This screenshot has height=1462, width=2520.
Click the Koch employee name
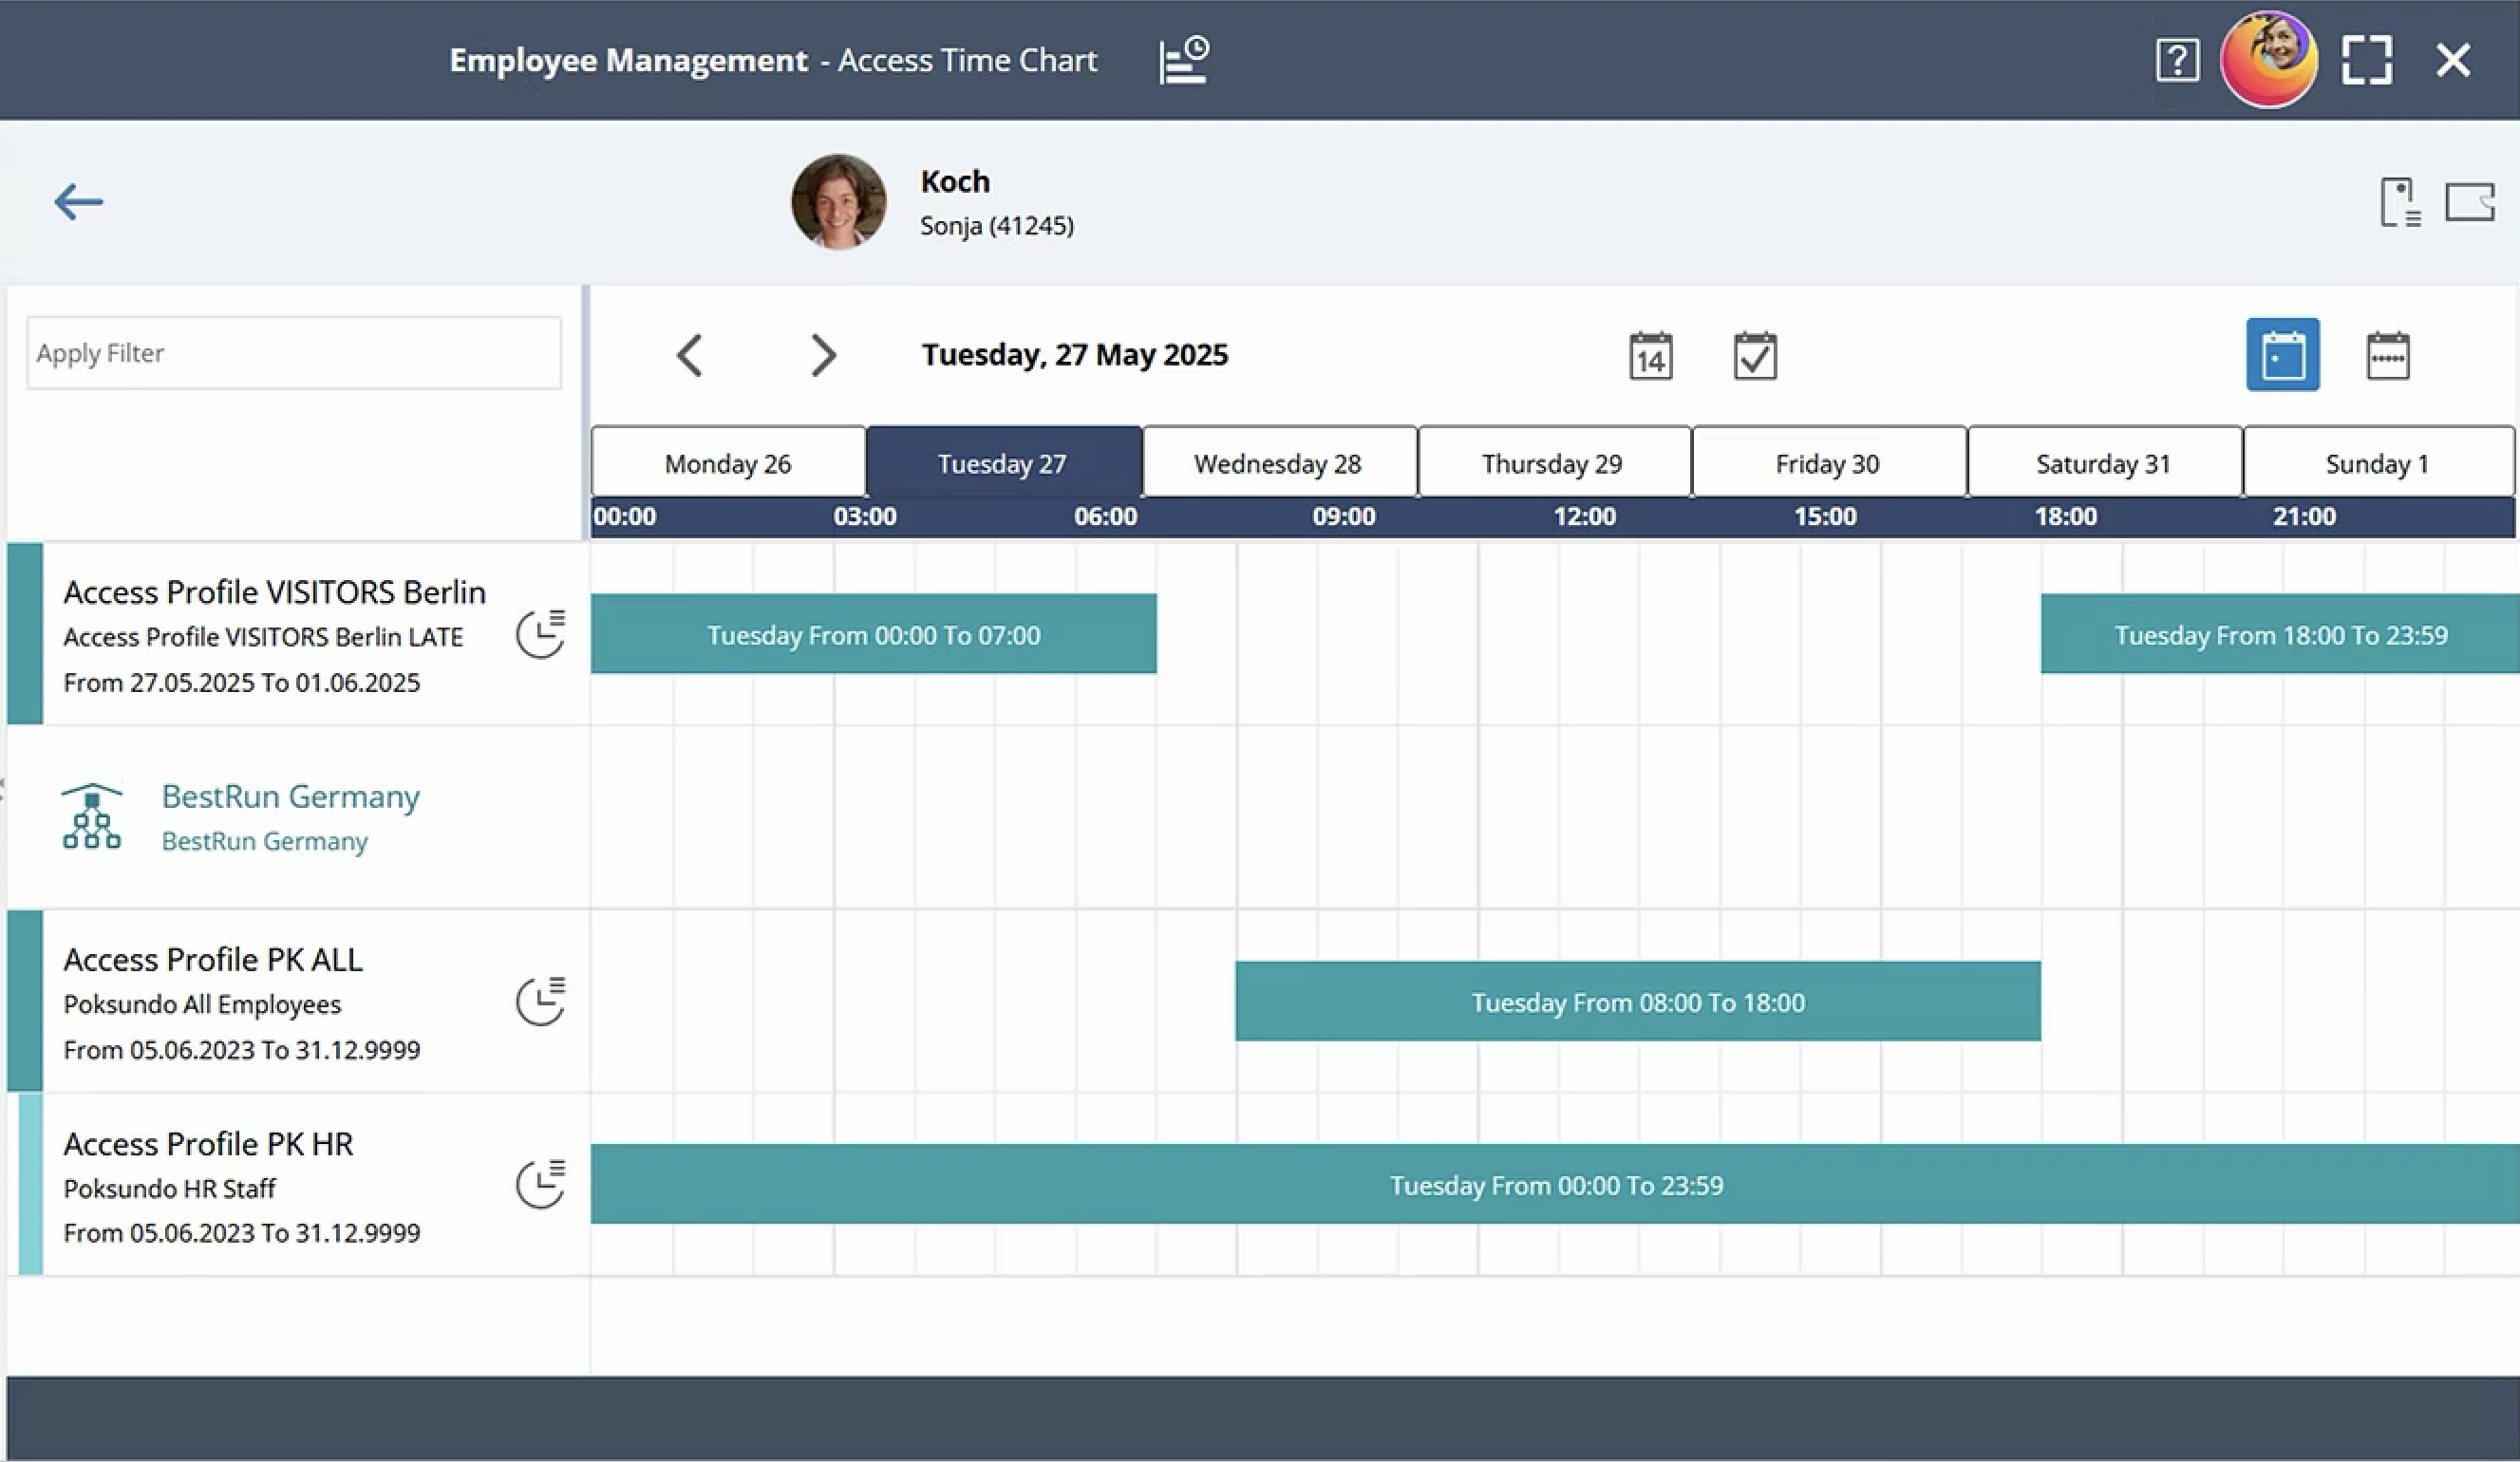point(955,181)
